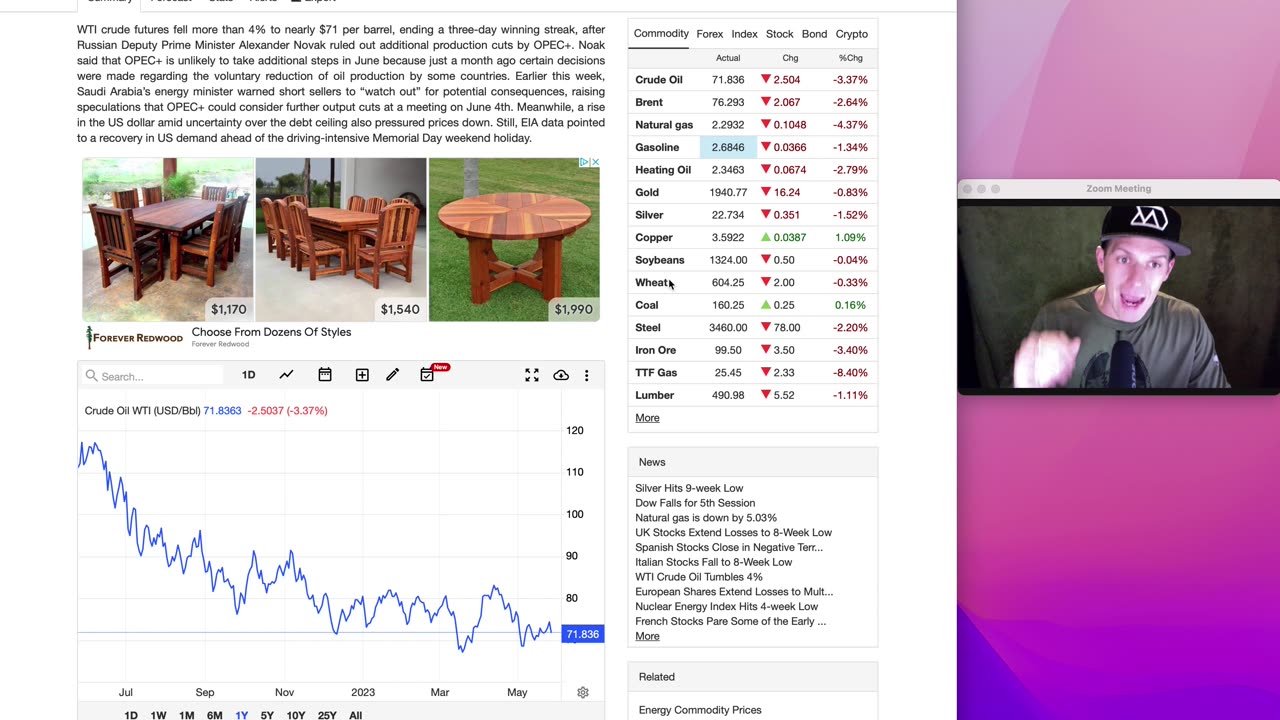Select the 1M time range

[x=186, y=715]
